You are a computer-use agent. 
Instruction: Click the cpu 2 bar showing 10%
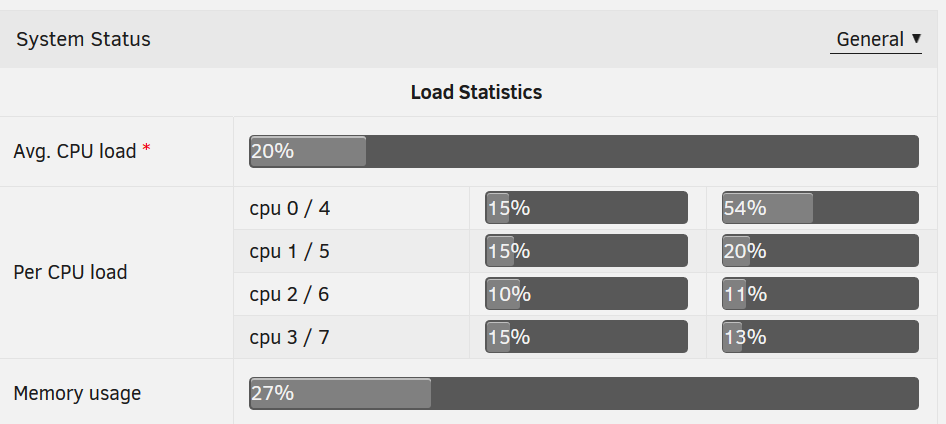tap(586, 294)
